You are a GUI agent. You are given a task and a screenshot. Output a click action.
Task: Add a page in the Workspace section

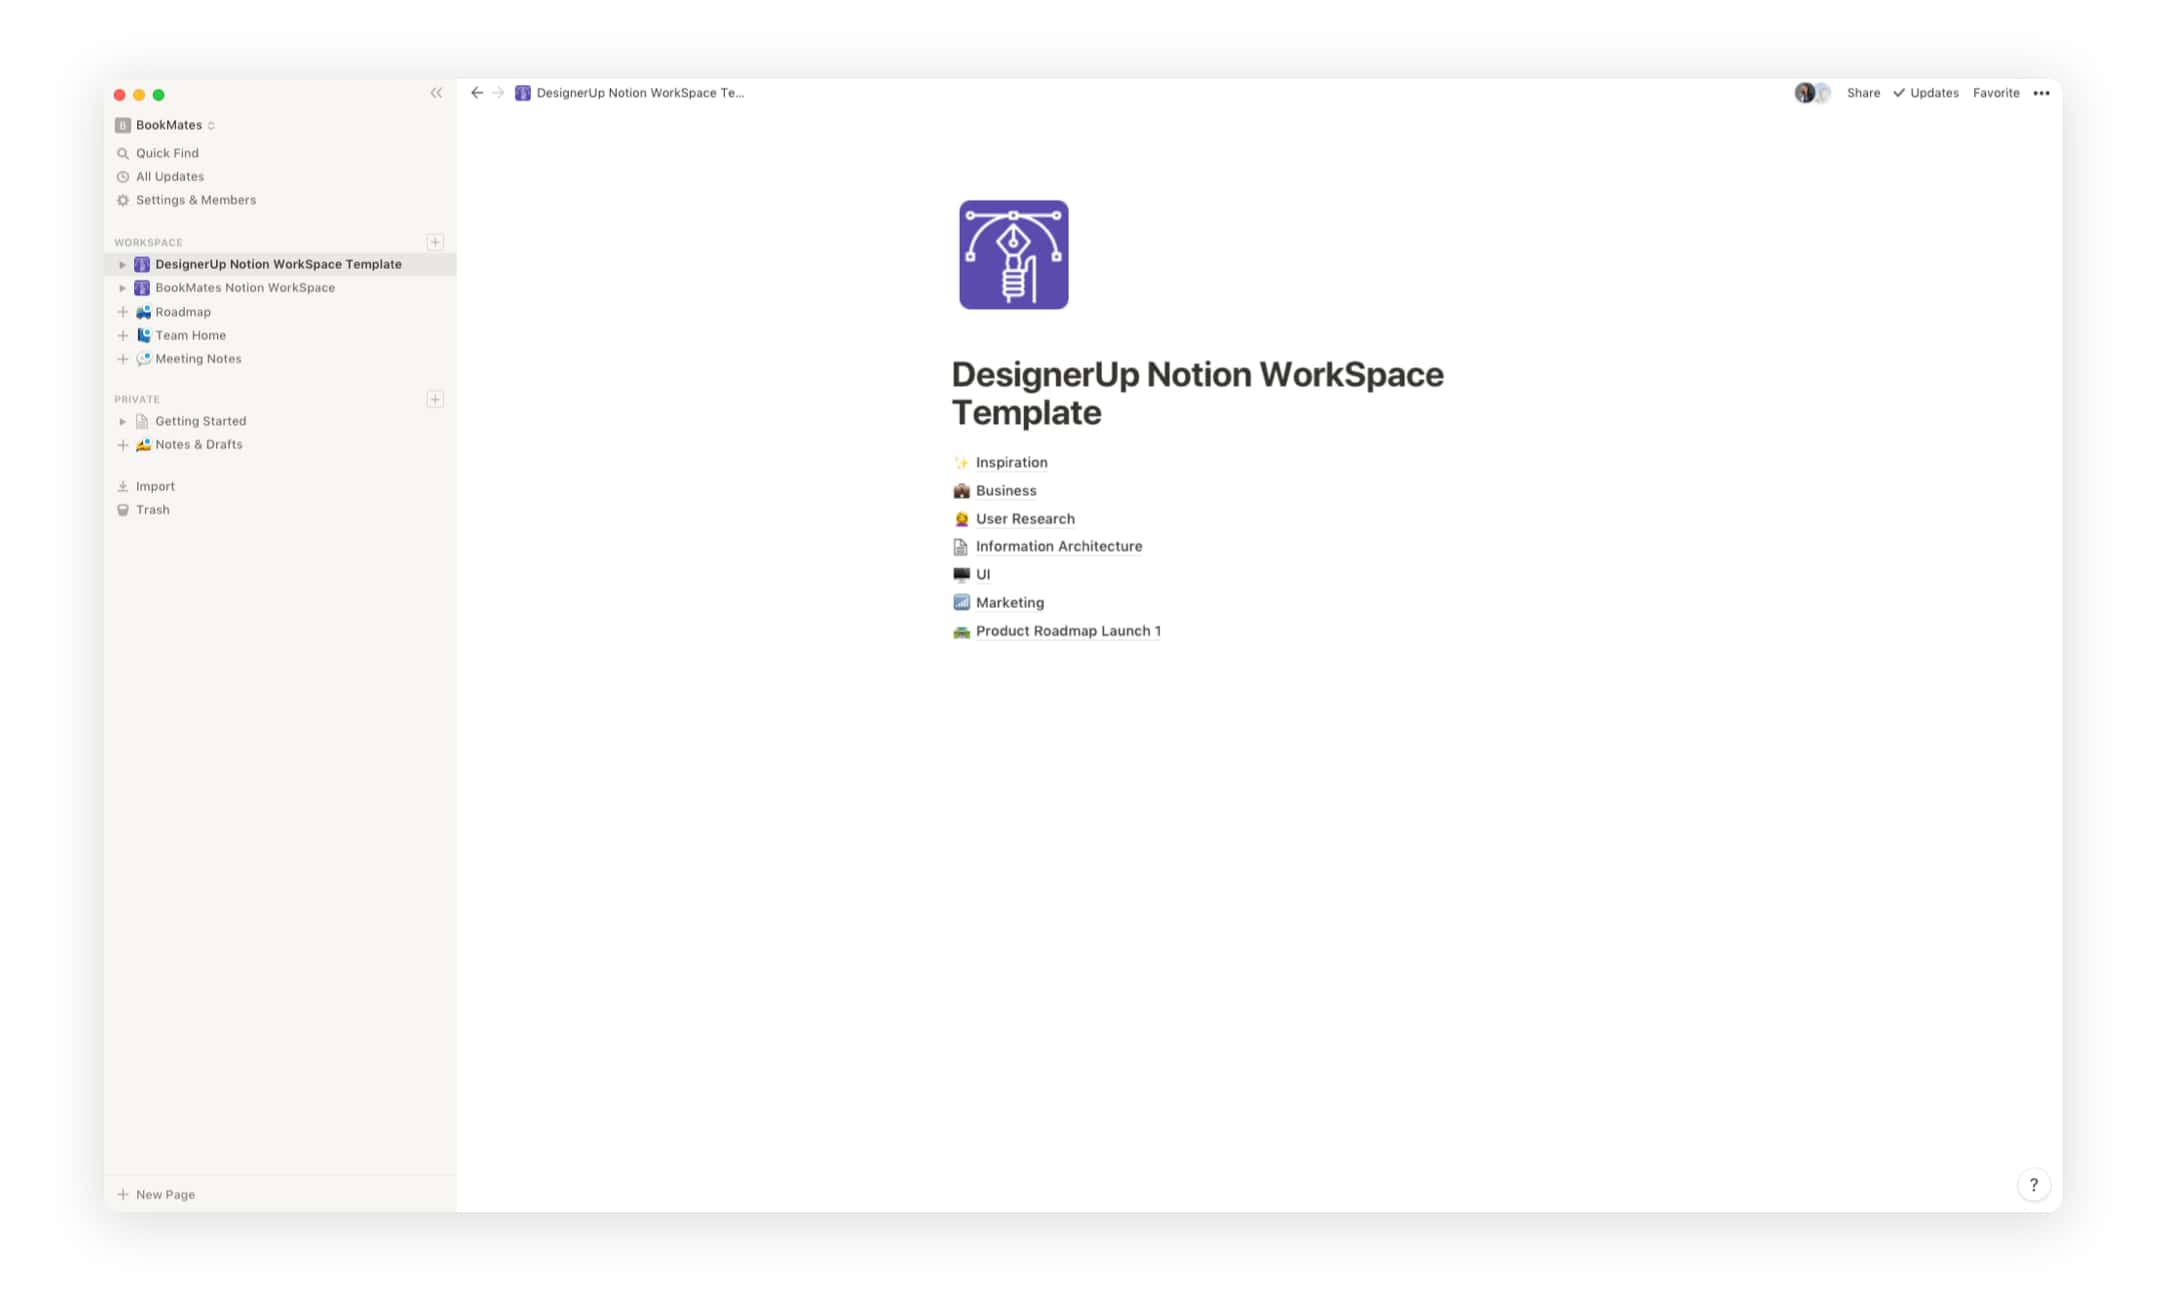pyautogui.click(x=435, y=242)
